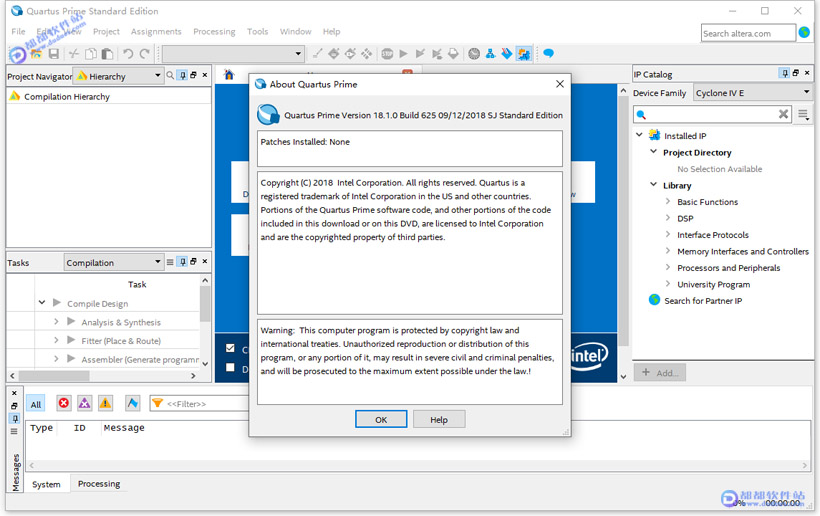
Task: Click the Save floppy disk icon
Action: pos(53,54)
